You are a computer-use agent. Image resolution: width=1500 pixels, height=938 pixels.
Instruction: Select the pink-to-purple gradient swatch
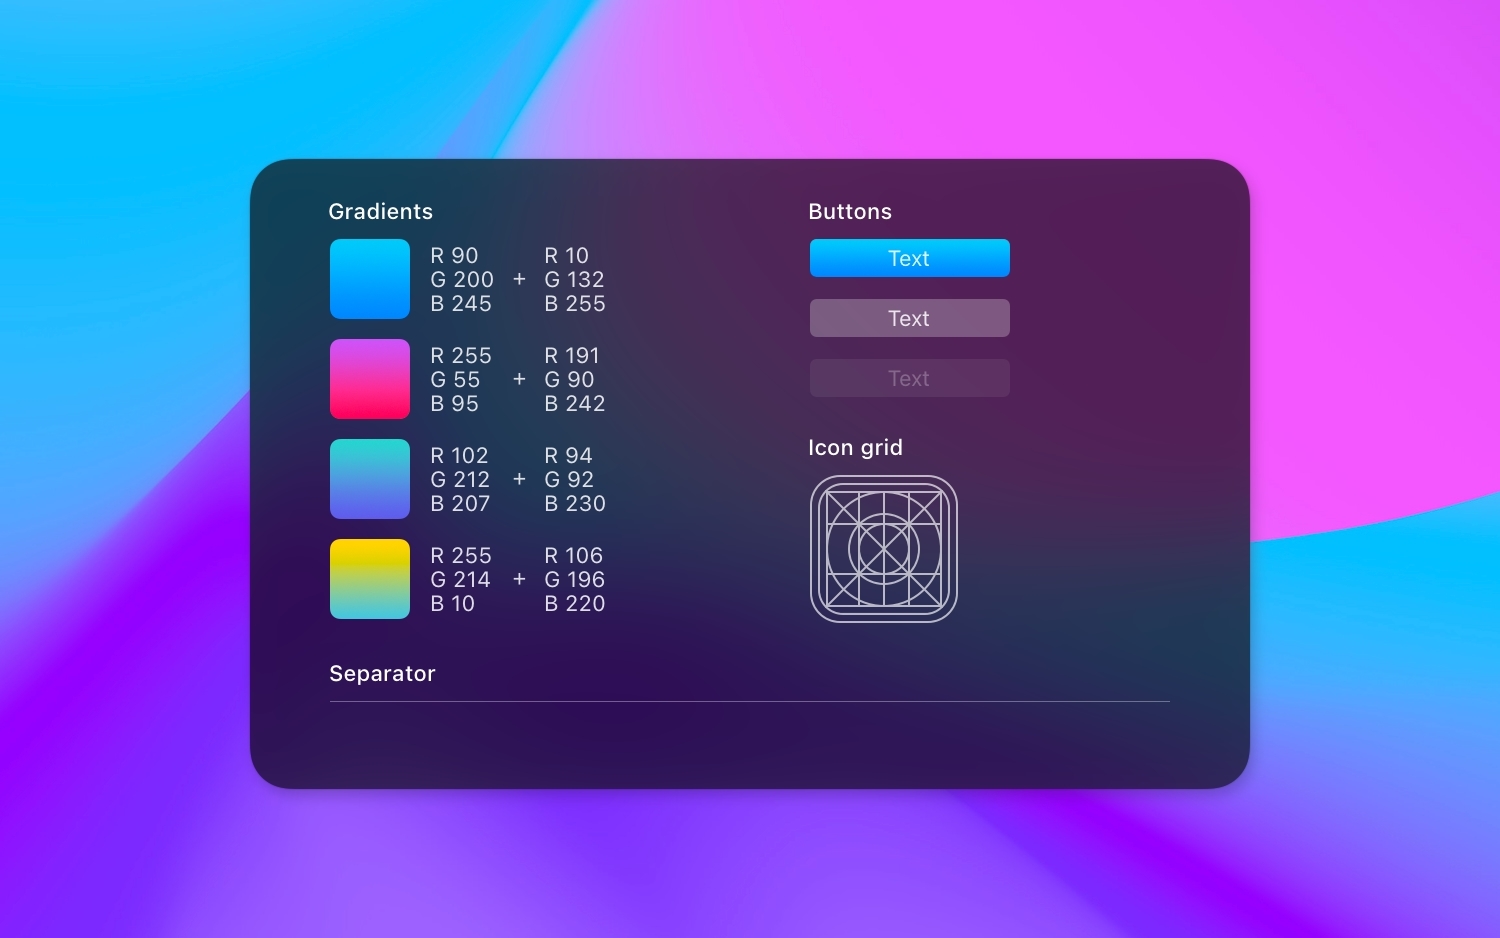(370, 379)
